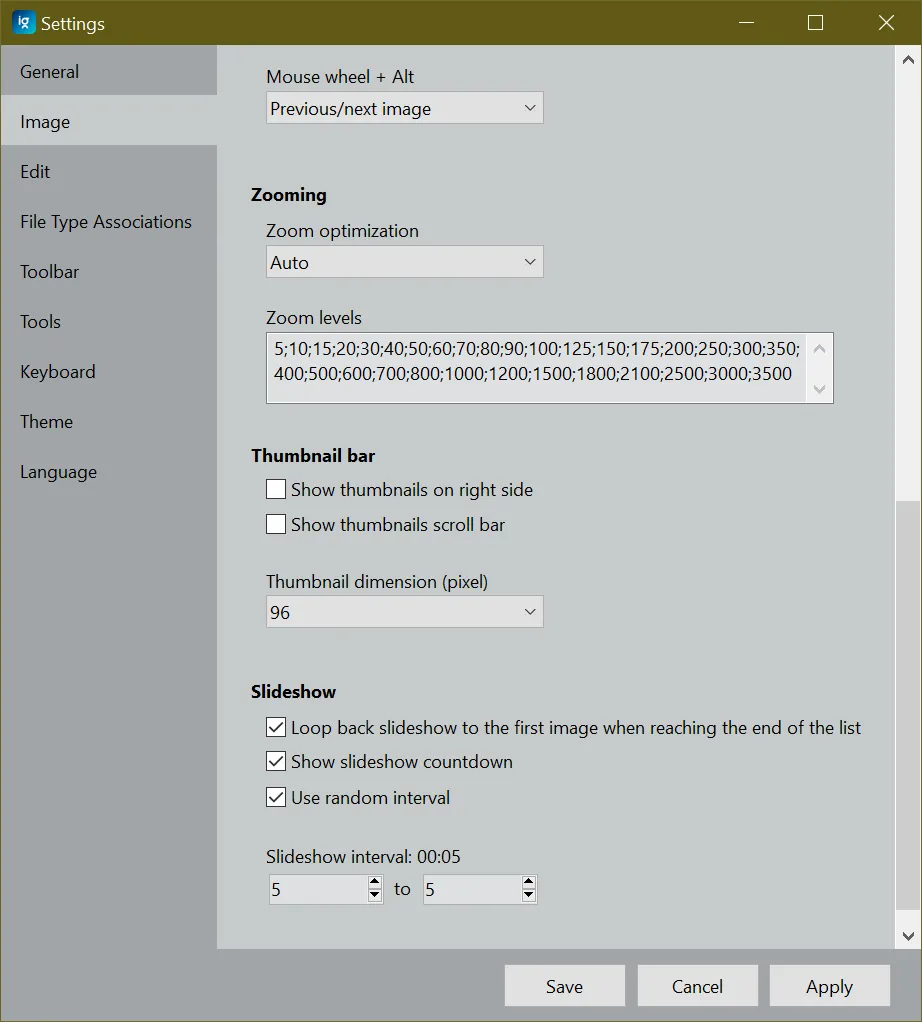Open Thumbnail dimension dropdown

(405, 612)
